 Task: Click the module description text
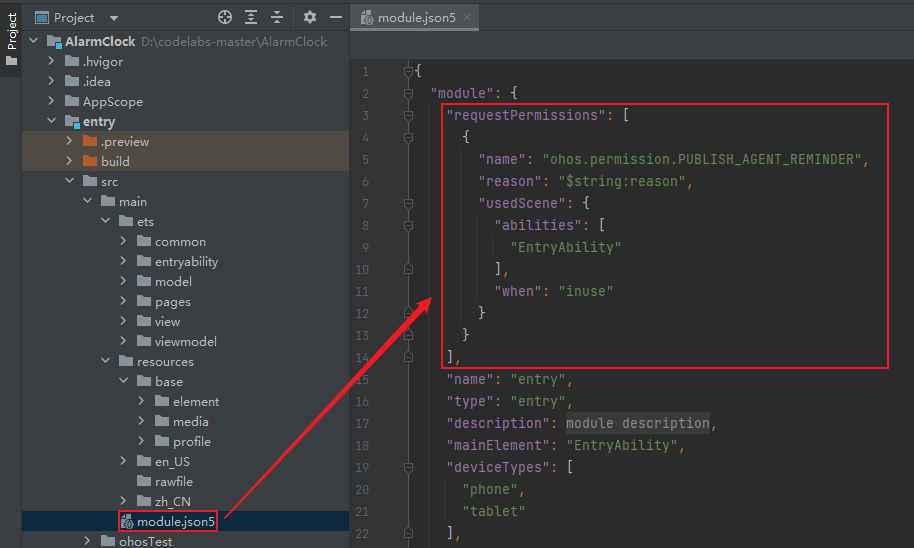(638, 423)
